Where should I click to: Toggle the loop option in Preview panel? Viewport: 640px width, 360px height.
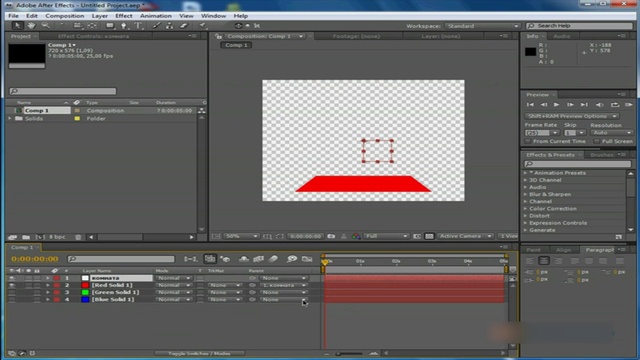(x=615, y=105)
